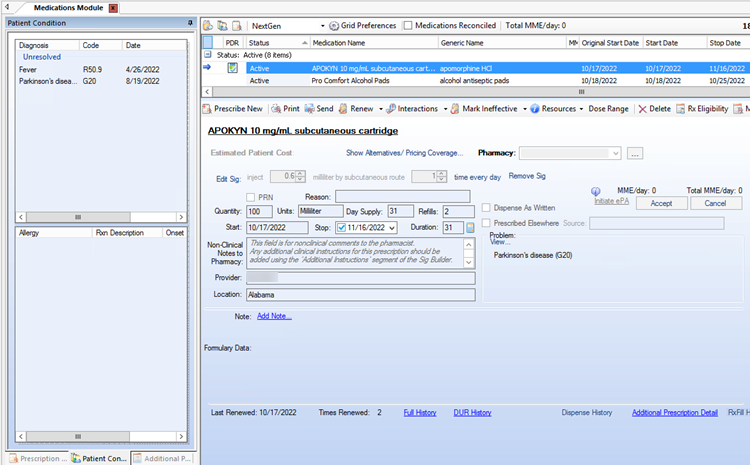750x465 pixels.
Task: Click the Reason field
Action: (402, 197)
